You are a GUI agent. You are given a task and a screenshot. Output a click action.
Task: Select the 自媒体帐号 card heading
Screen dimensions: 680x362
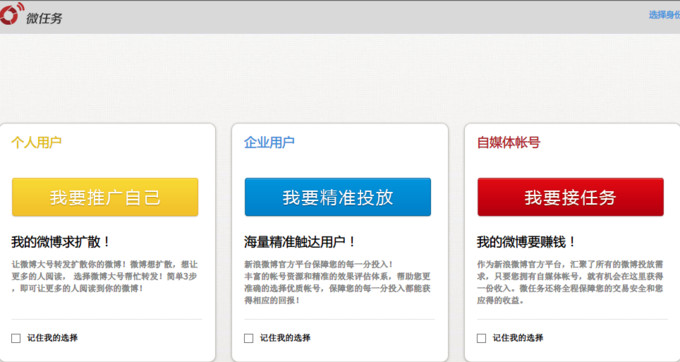pos(508,142)
